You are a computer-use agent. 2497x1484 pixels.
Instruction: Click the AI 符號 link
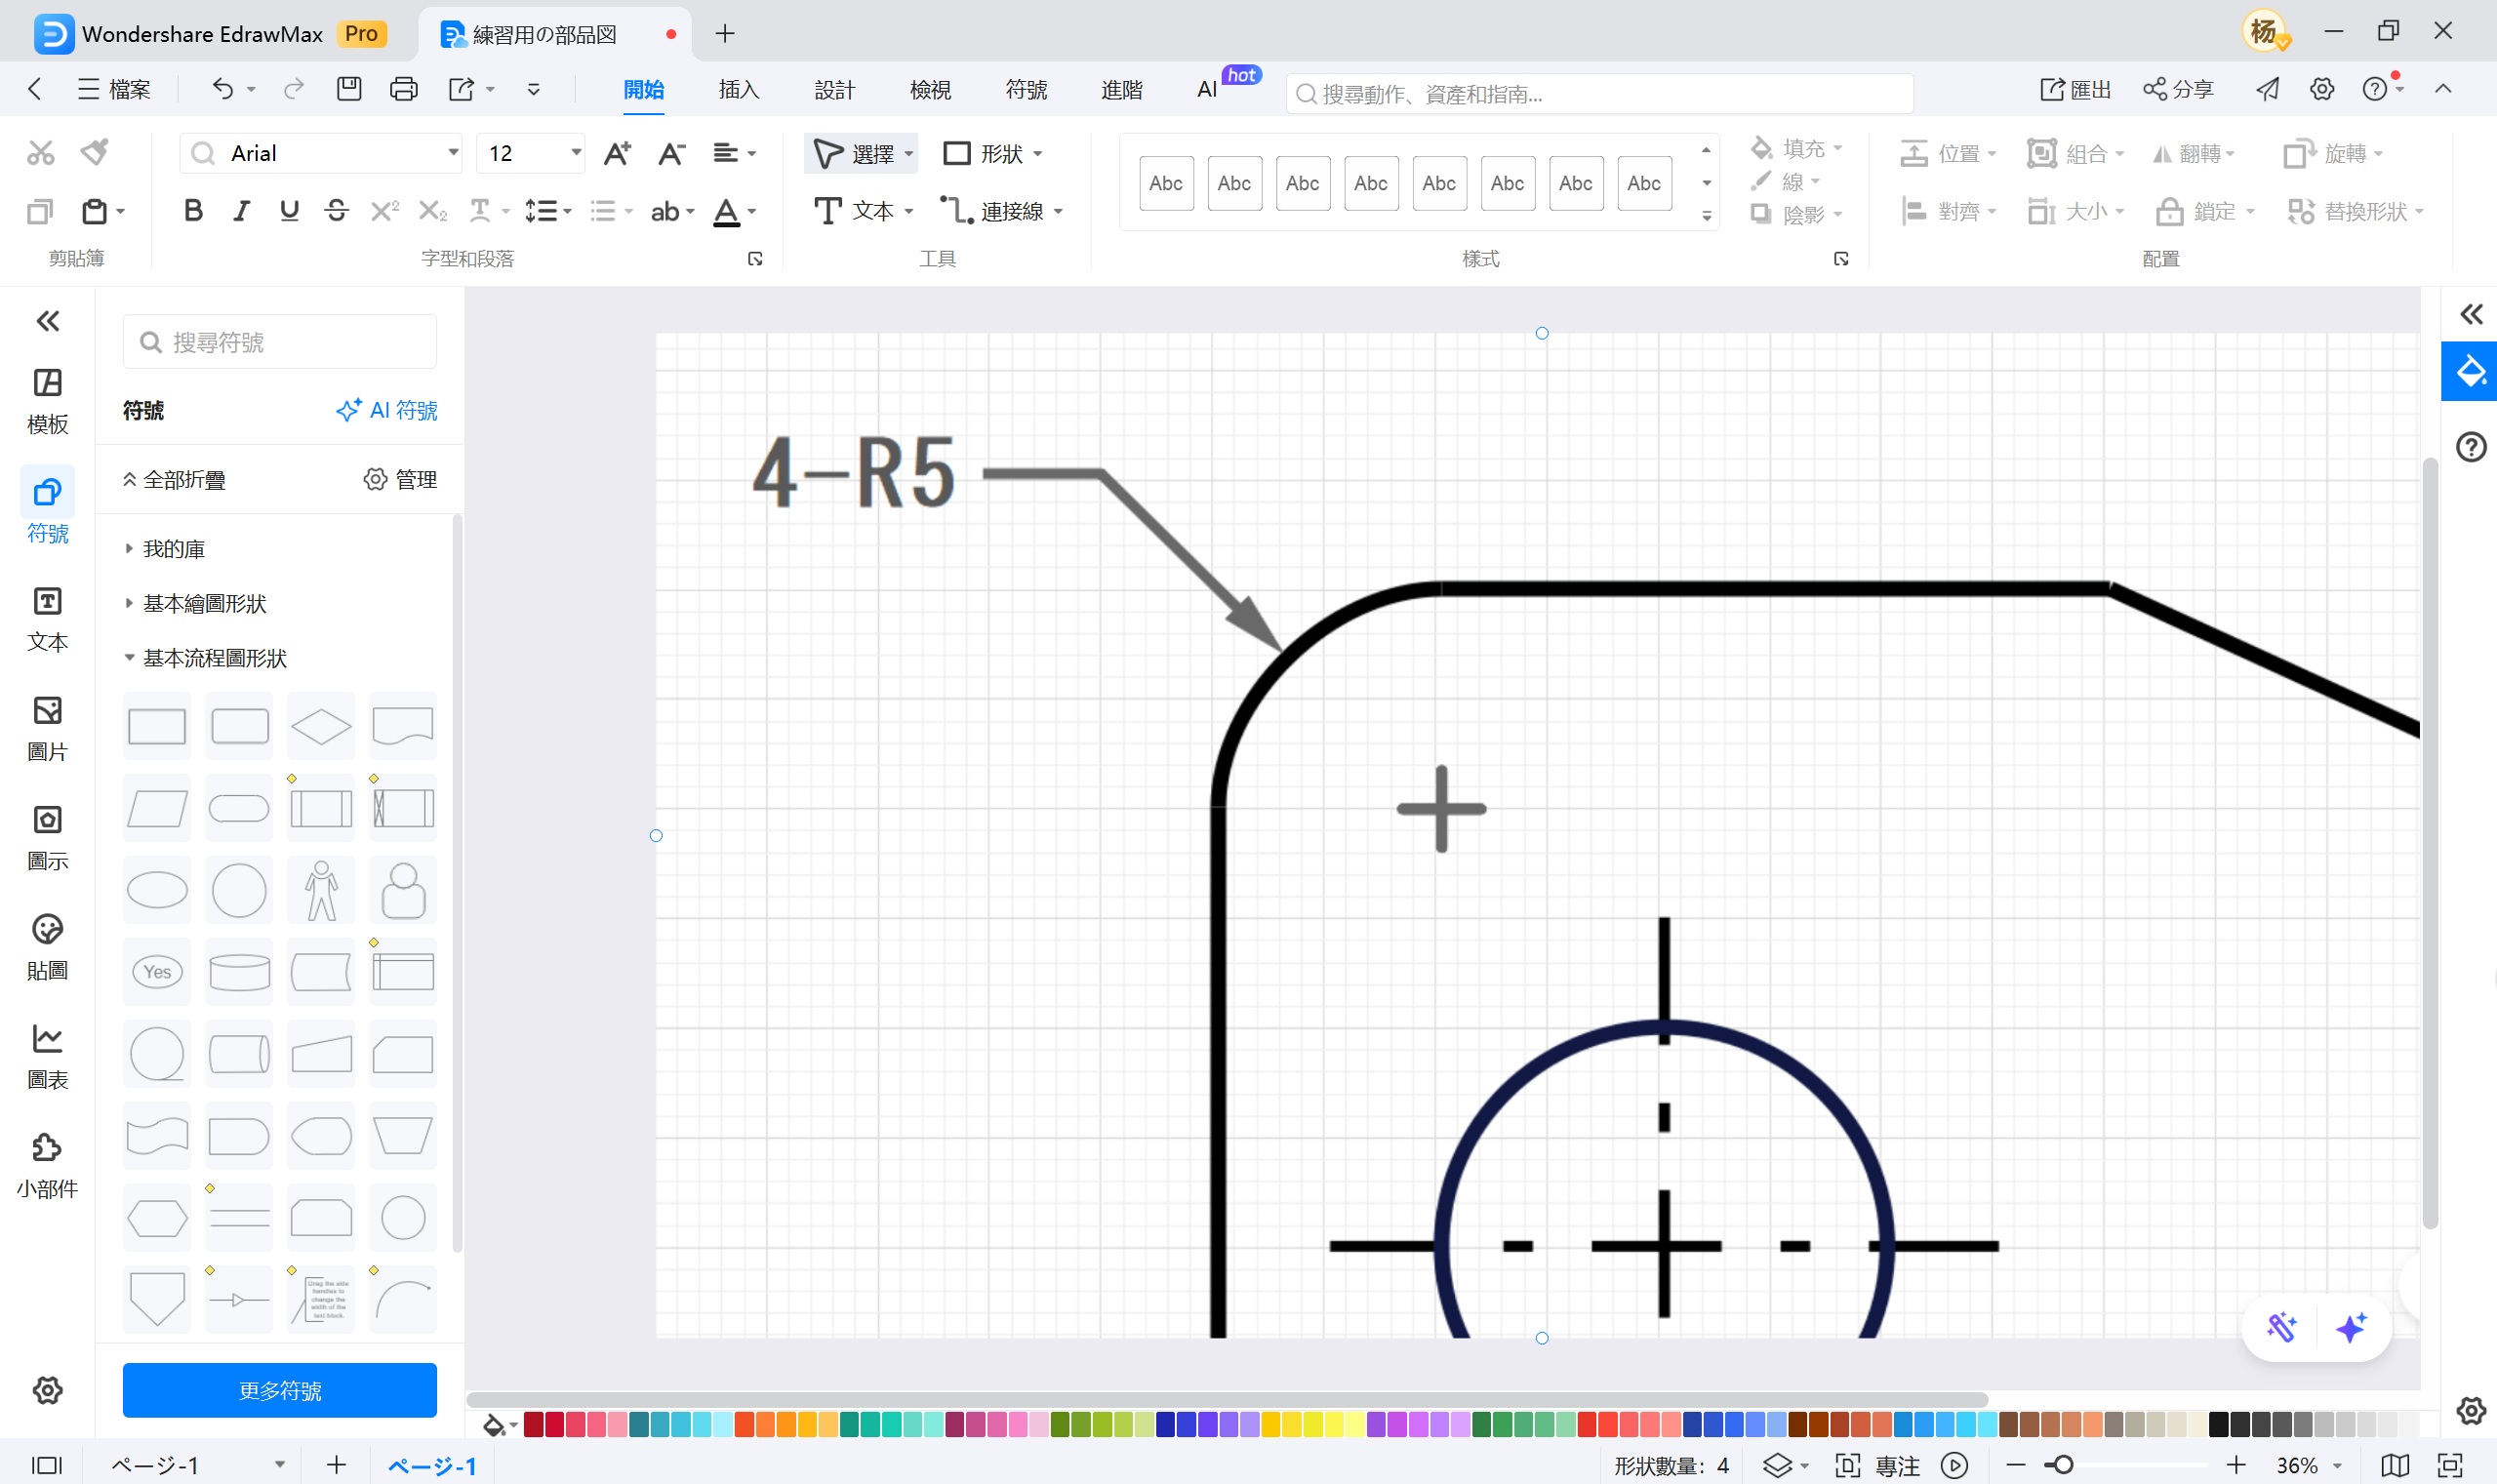tap(386, 410)
